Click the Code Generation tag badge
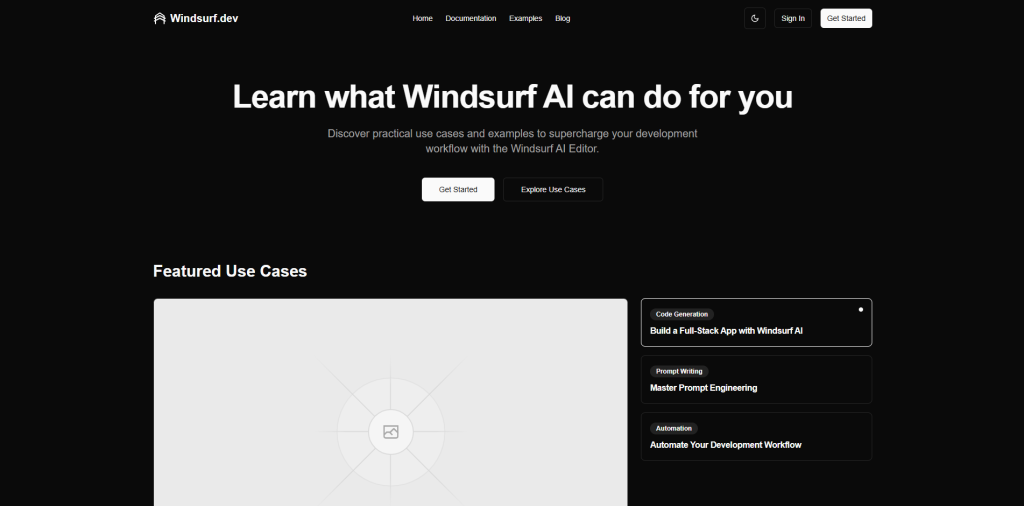The height and width of the screenshot is (506, 1024). coord(682,314)
